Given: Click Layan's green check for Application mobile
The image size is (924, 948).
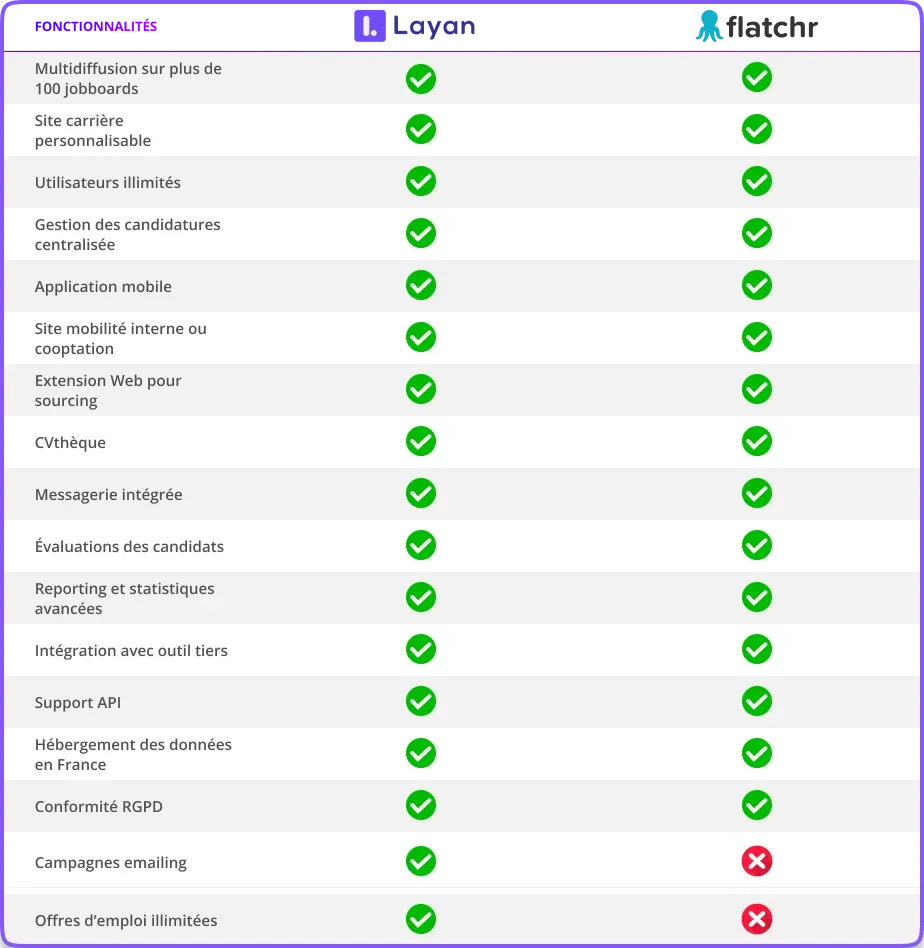Looking at the screenshot, I should (x=421, y=285).
